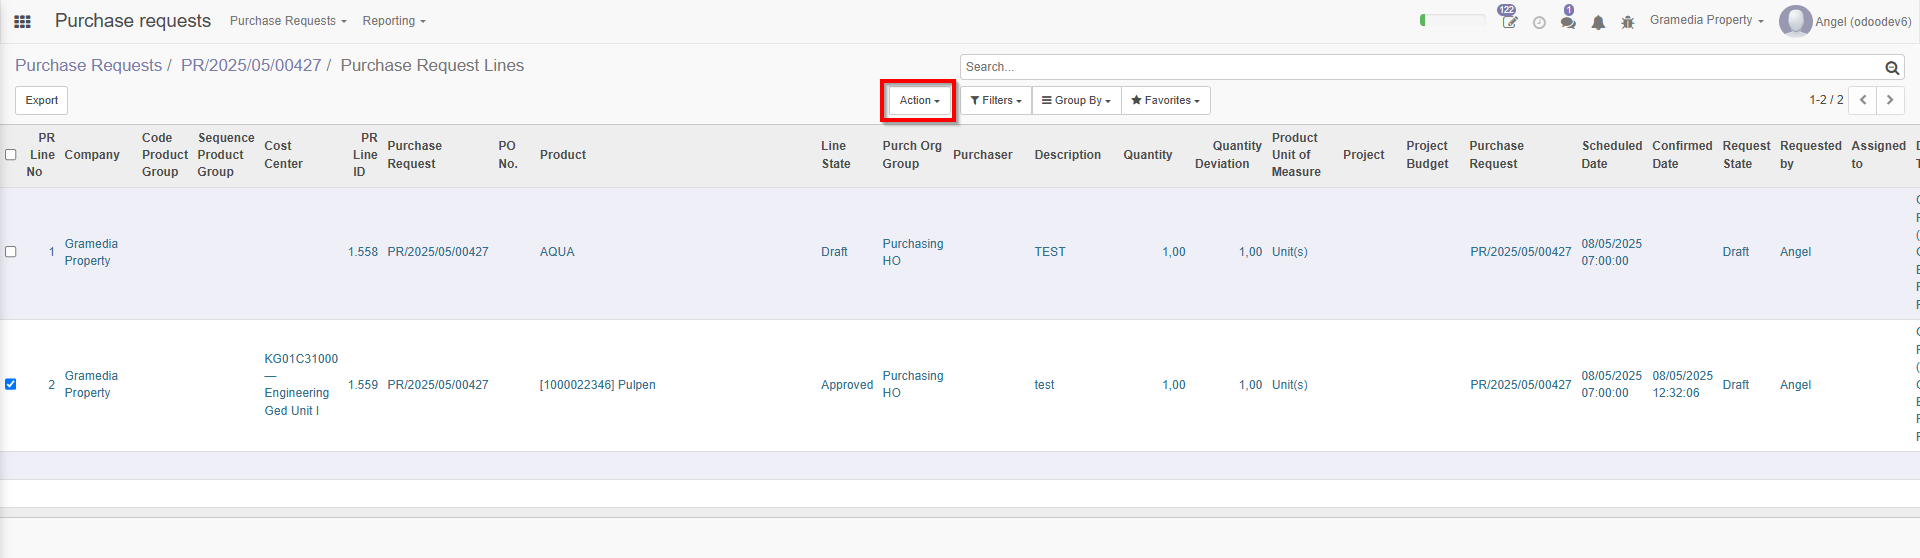Sort by Confirmed Date column header

[x=1682, y=155]
